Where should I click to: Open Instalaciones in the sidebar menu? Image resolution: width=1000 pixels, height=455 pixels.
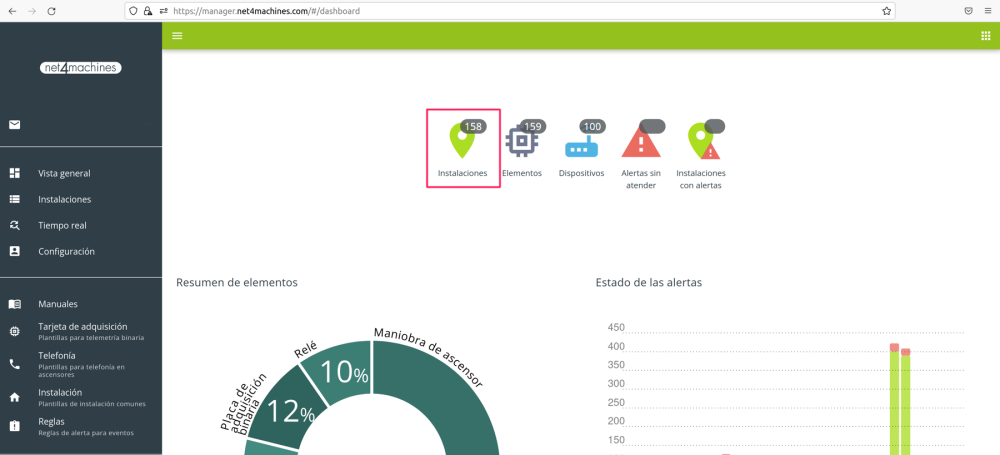tap(64, 199)
